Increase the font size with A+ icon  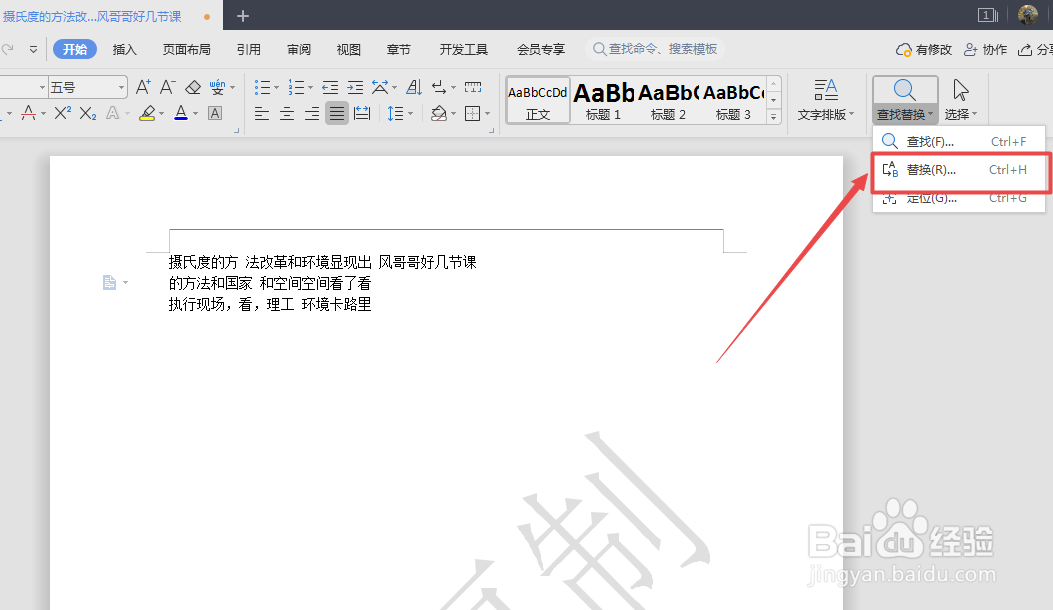point(143,88)
